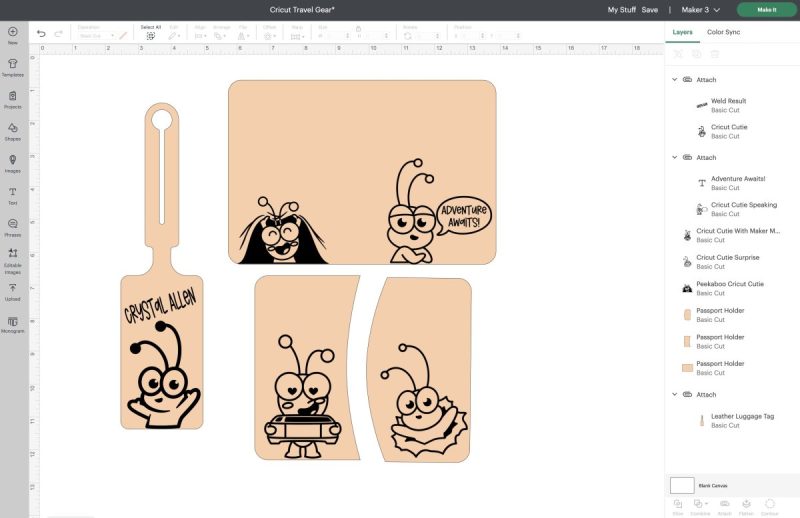Image resolution: width=800 pixels, height=518 pixels.
Task: Switch to the Layers tab
Action: [682, 32]
